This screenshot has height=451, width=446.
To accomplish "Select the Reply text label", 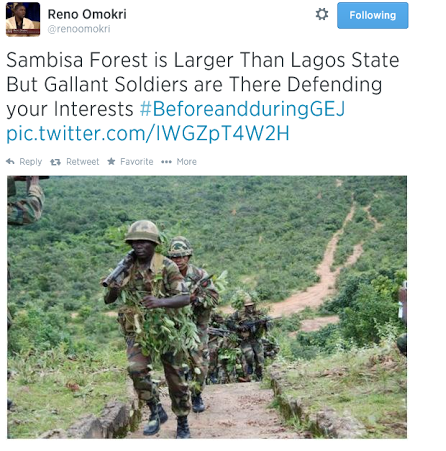I will click(31, 162).
